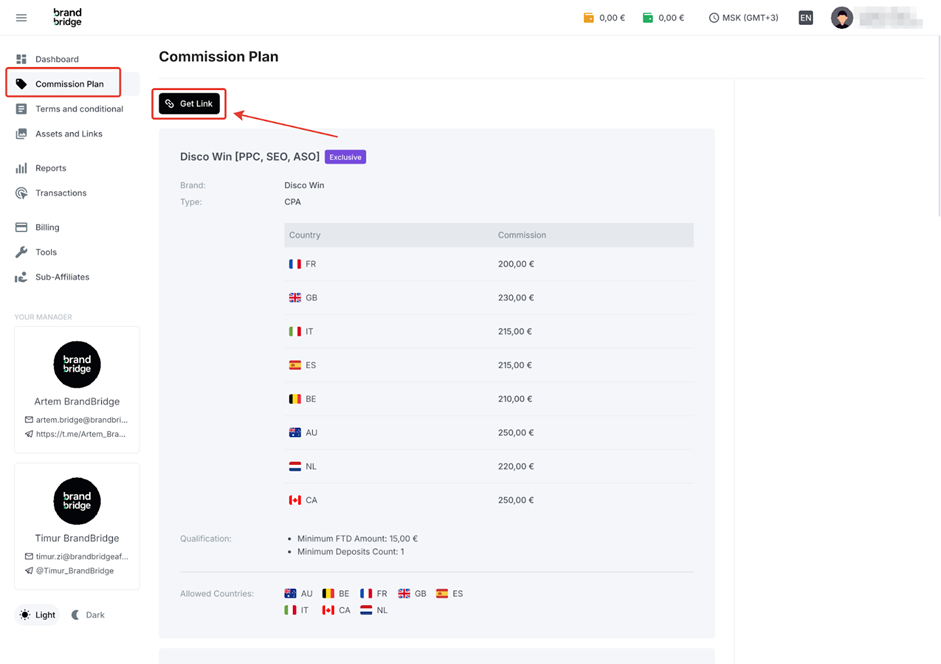The height and width of the screenshot is (664, 941).
Task: Click the Italy flag in IT commission row
Action: (x=295, y=331)
